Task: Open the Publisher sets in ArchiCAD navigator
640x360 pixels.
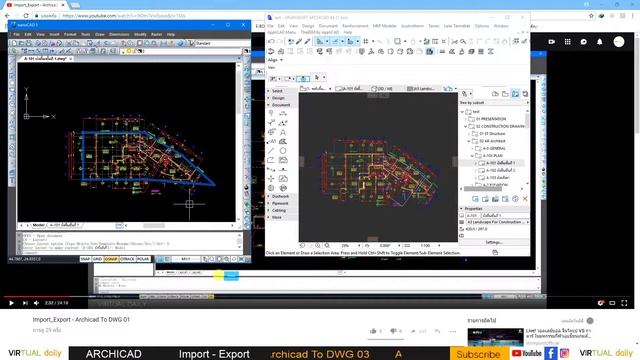Action: click(525, 94)
